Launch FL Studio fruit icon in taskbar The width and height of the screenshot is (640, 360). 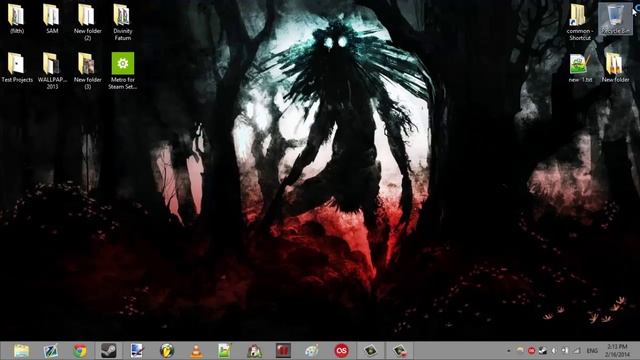167,351
